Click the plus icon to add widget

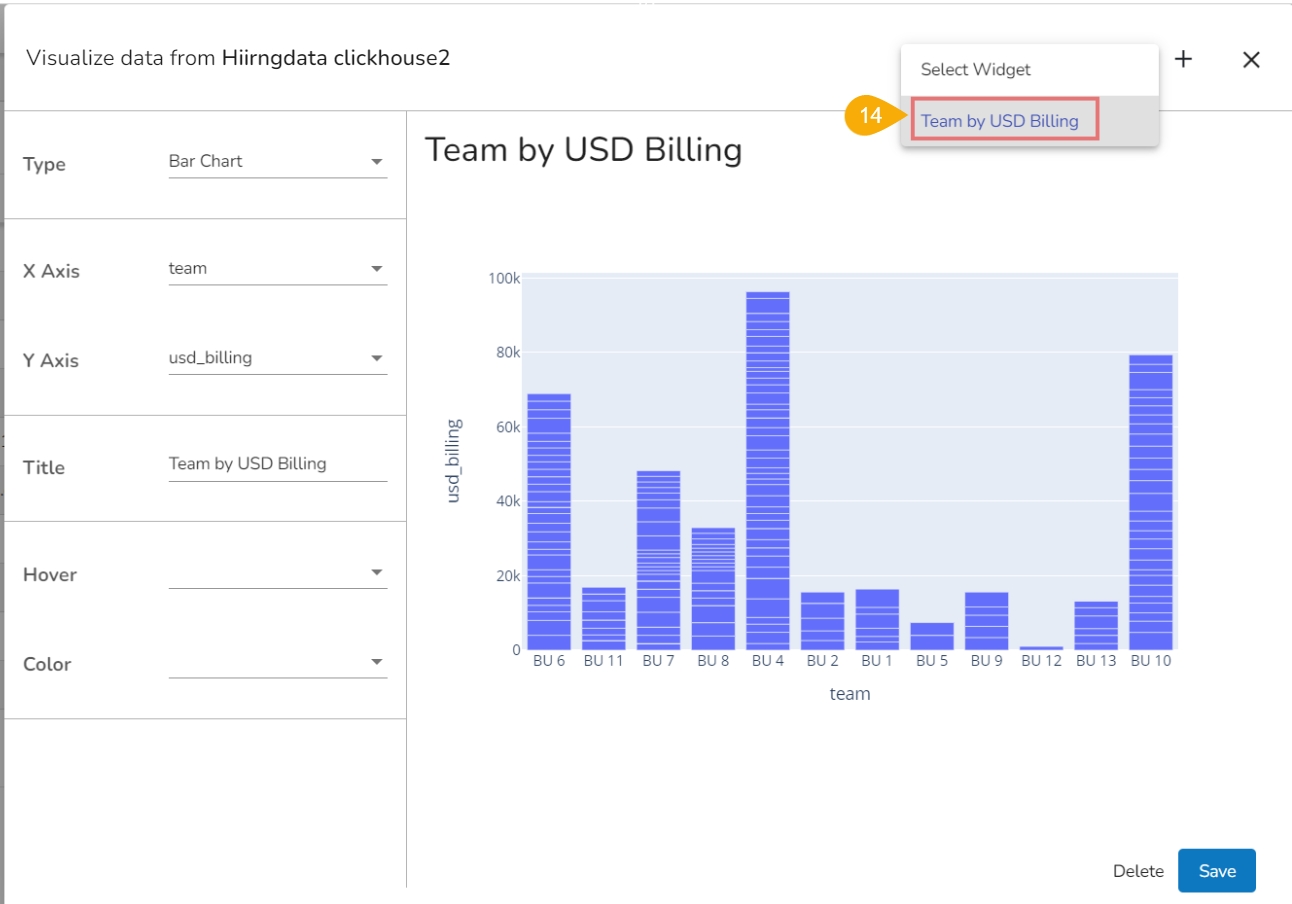pos(1183,59)
